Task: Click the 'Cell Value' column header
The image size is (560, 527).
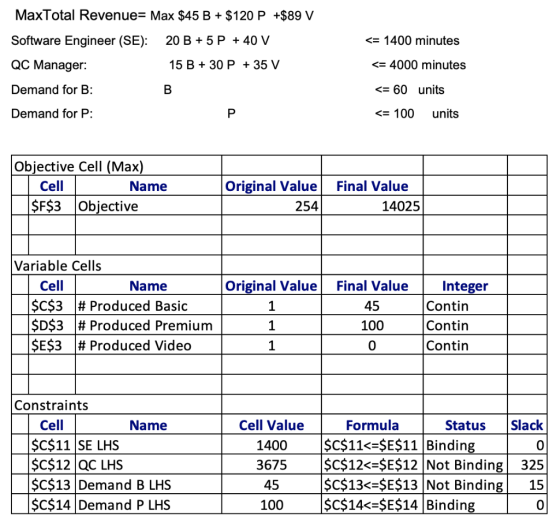Action: click(x=271, y=425)
